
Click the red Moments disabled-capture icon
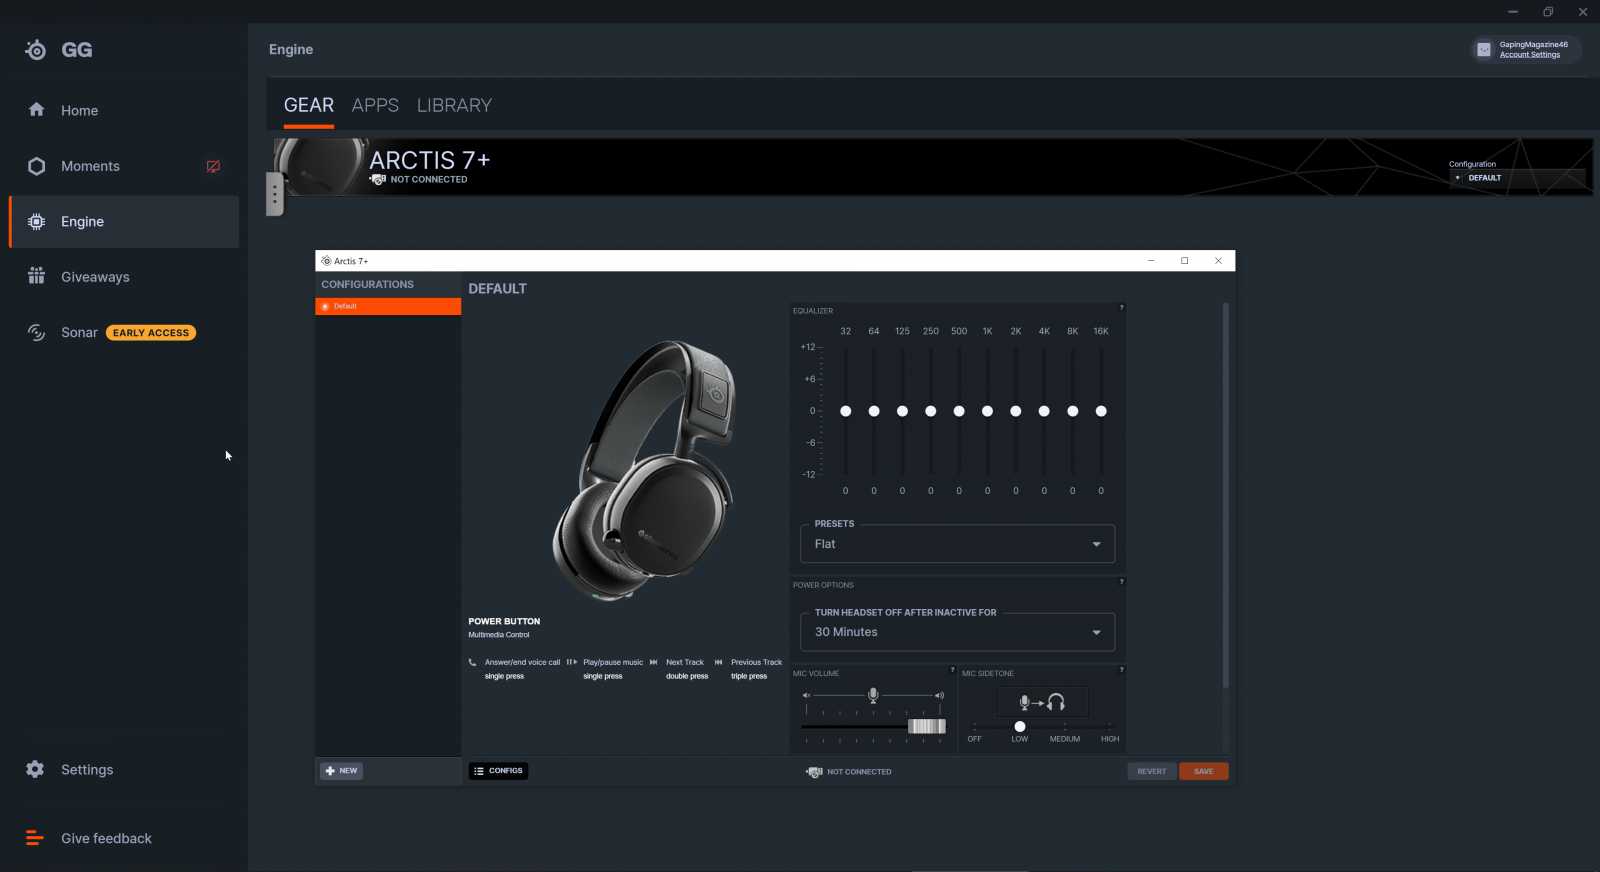pos(213,166)
